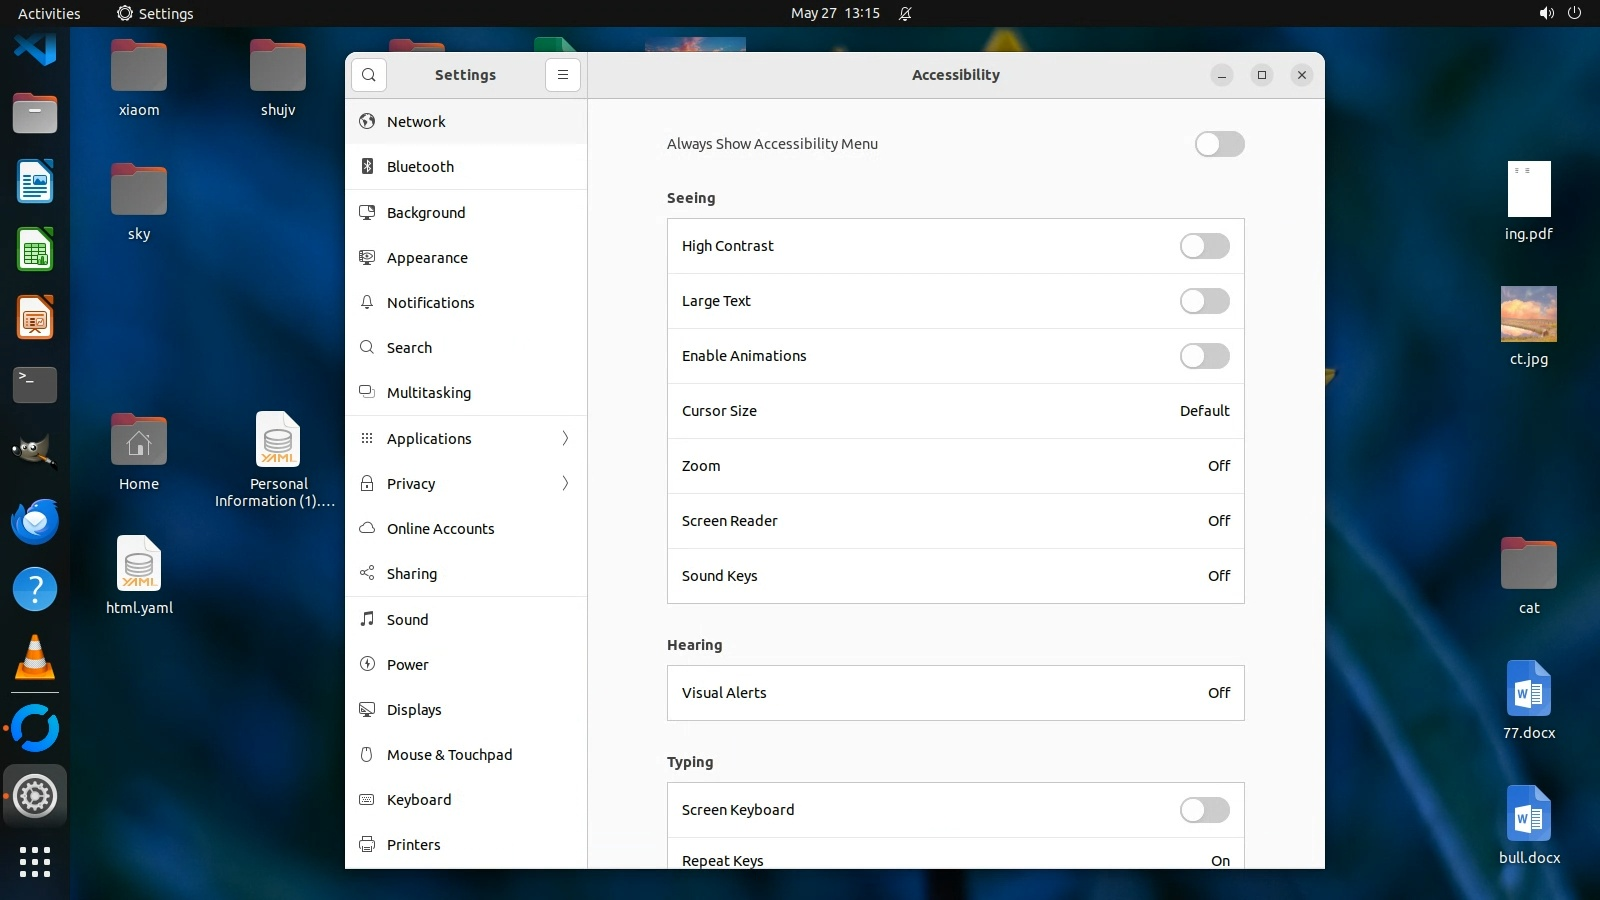
Task: Enable the High Contrast switch
Action: click(1204, 246)
